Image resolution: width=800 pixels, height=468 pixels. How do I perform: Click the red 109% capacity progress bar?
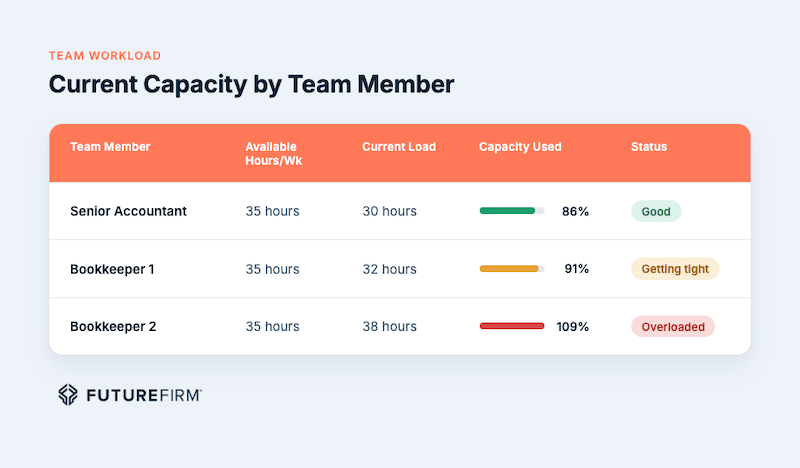coord(512,326)
